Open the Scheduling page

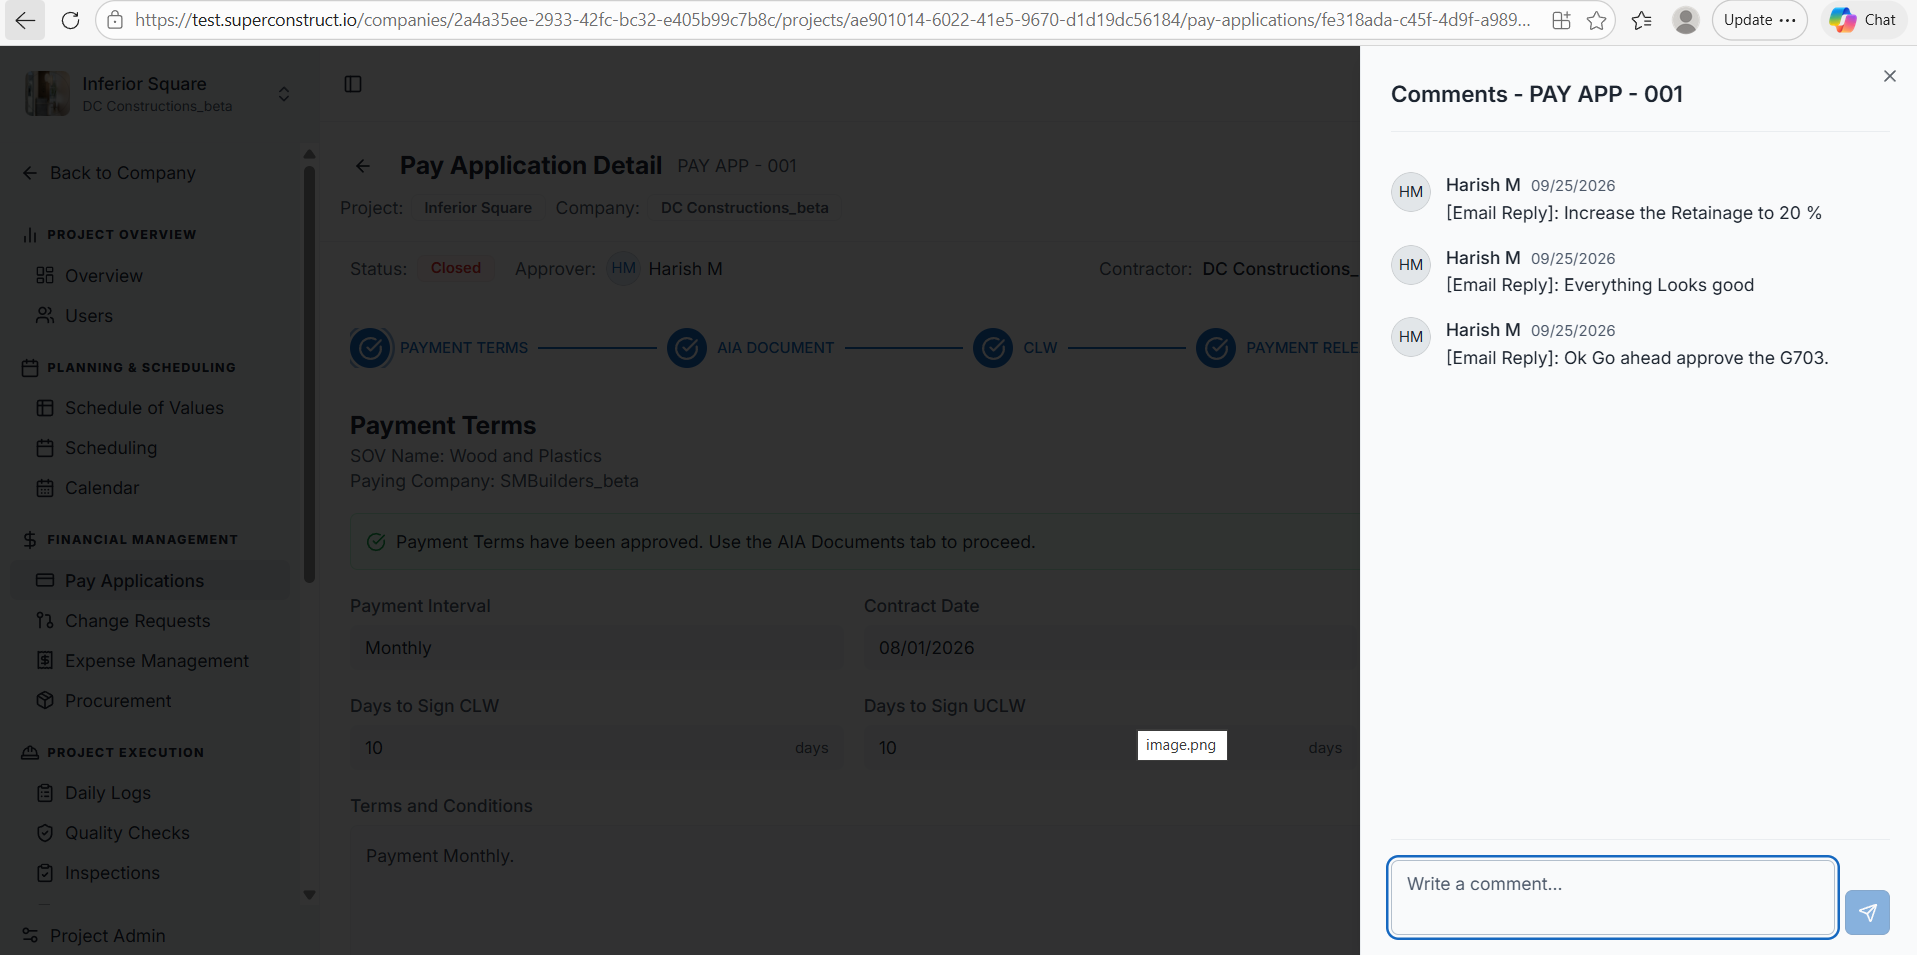(111, 448)
